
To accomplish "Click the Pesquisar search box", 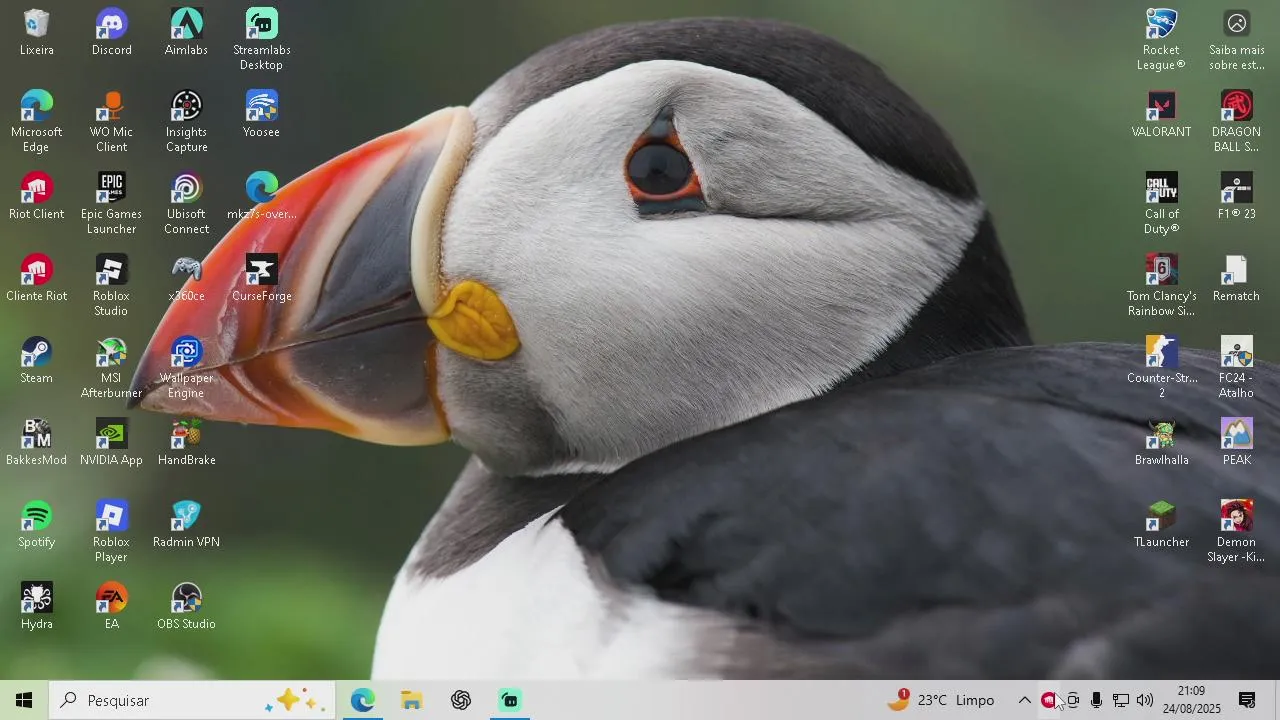I will (x=193, y=700).
